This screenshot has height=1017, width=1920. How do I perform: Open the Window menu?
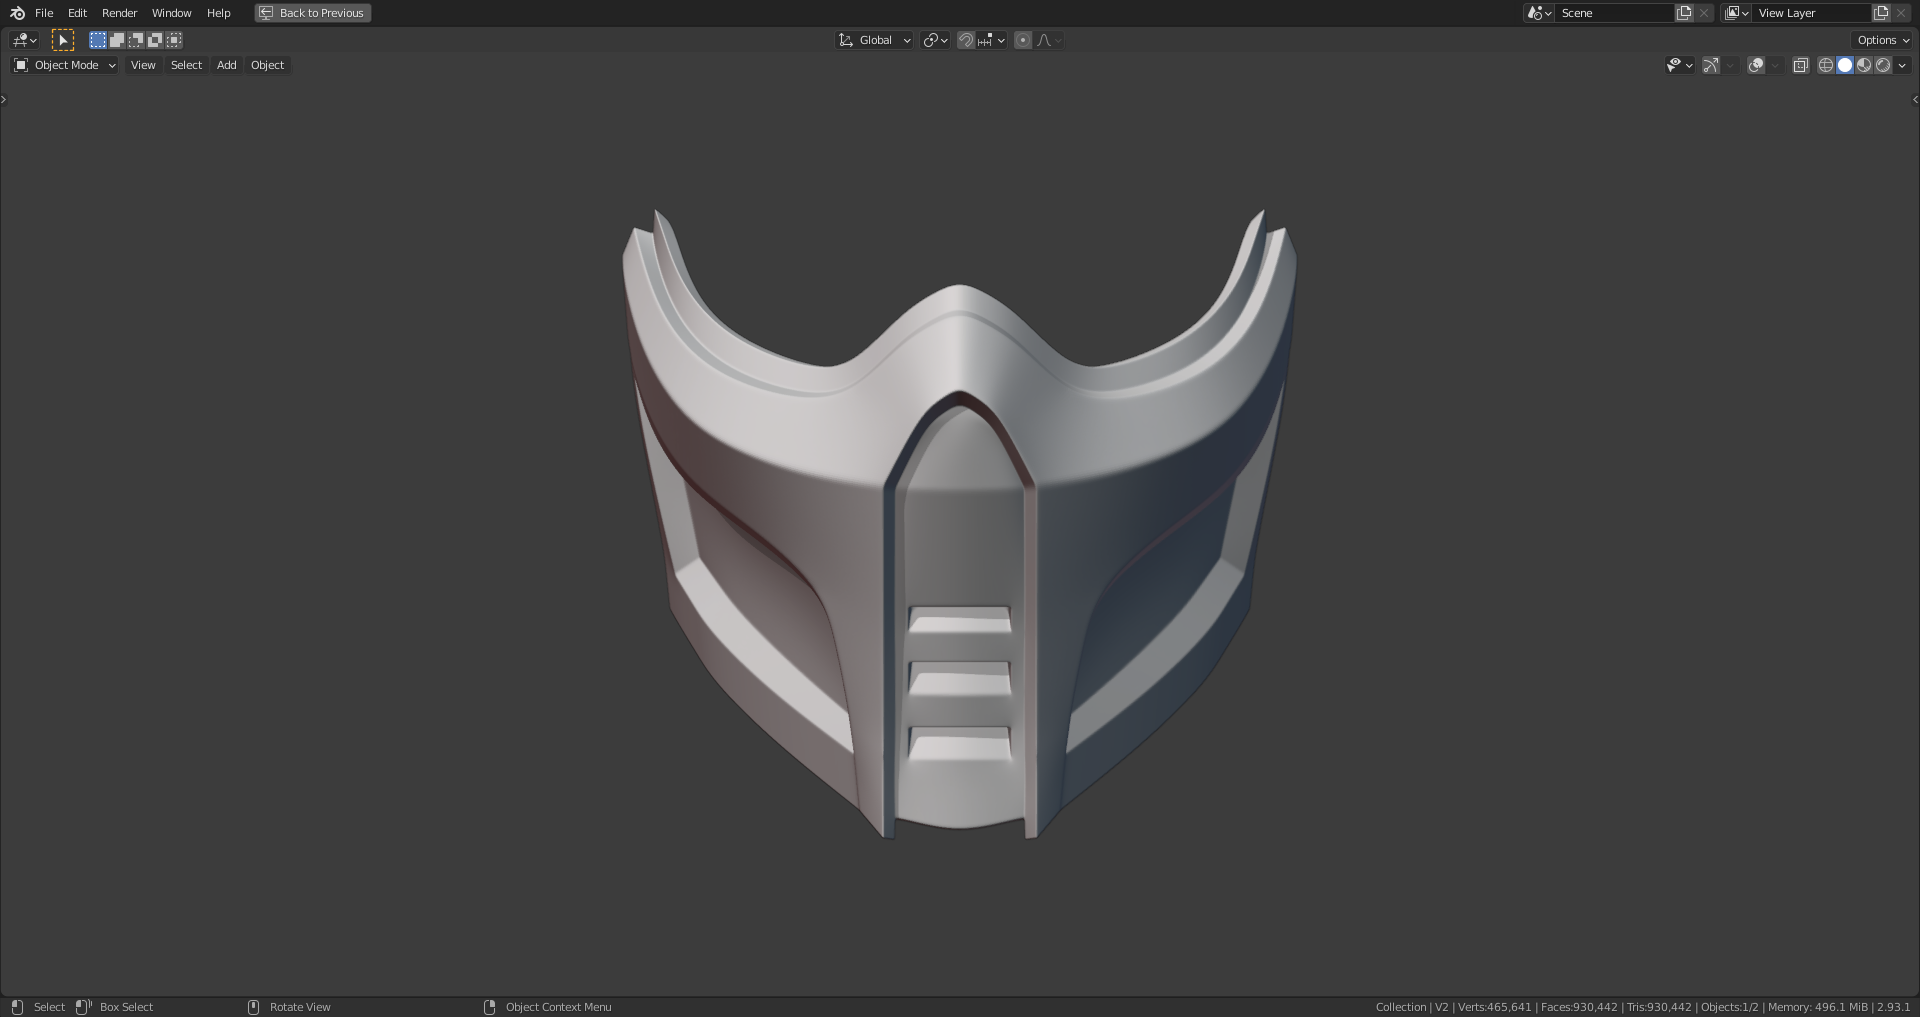click(171, 13)
